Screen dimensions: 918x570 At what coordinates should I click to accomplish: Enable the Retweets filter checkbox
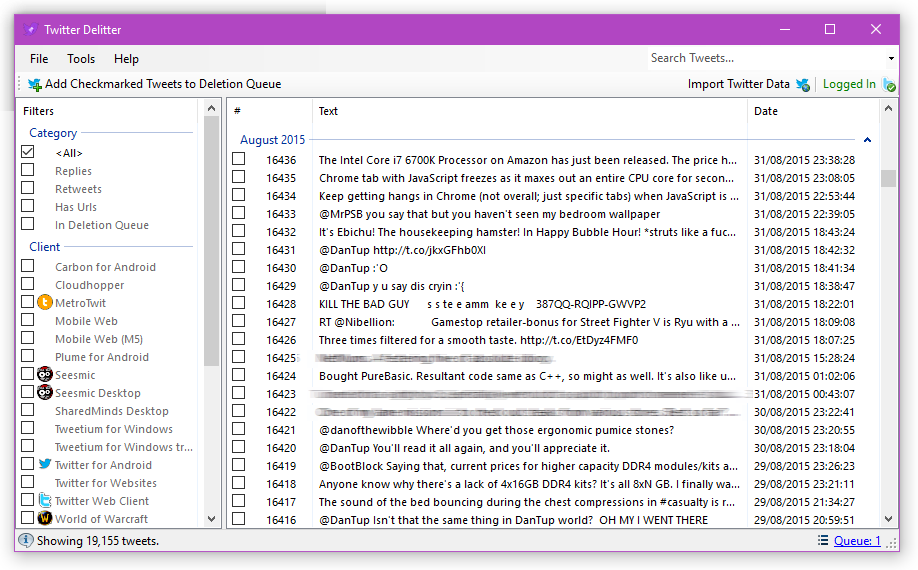[x=28, y=189]
